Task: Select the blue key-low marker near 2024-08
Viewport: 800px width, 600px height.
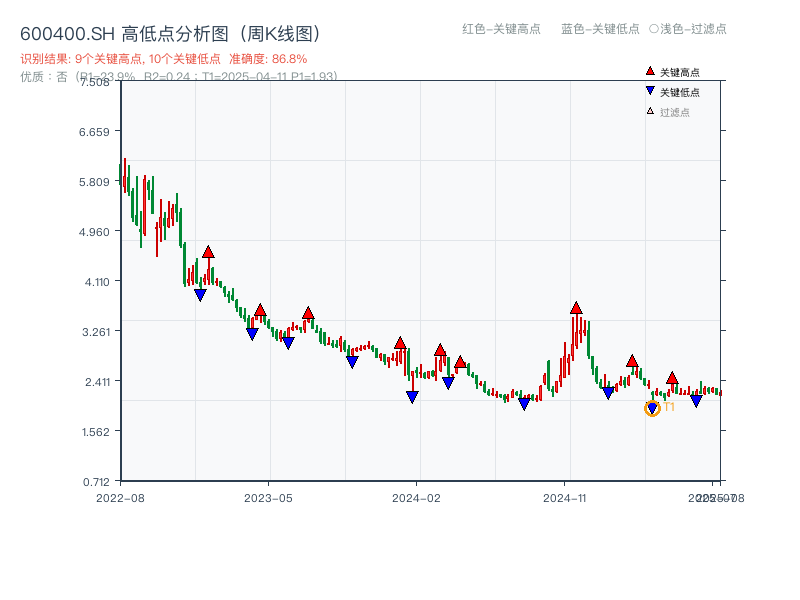Action: click(523, 402)
